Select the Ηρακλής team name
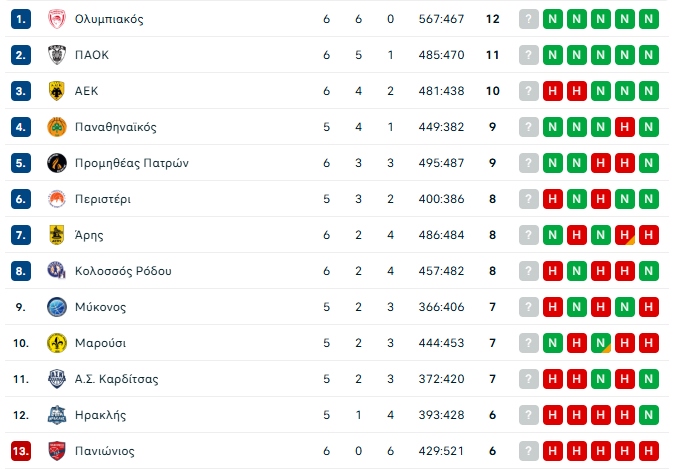This screenshot has width=677, height=470. tap(100, 415)
